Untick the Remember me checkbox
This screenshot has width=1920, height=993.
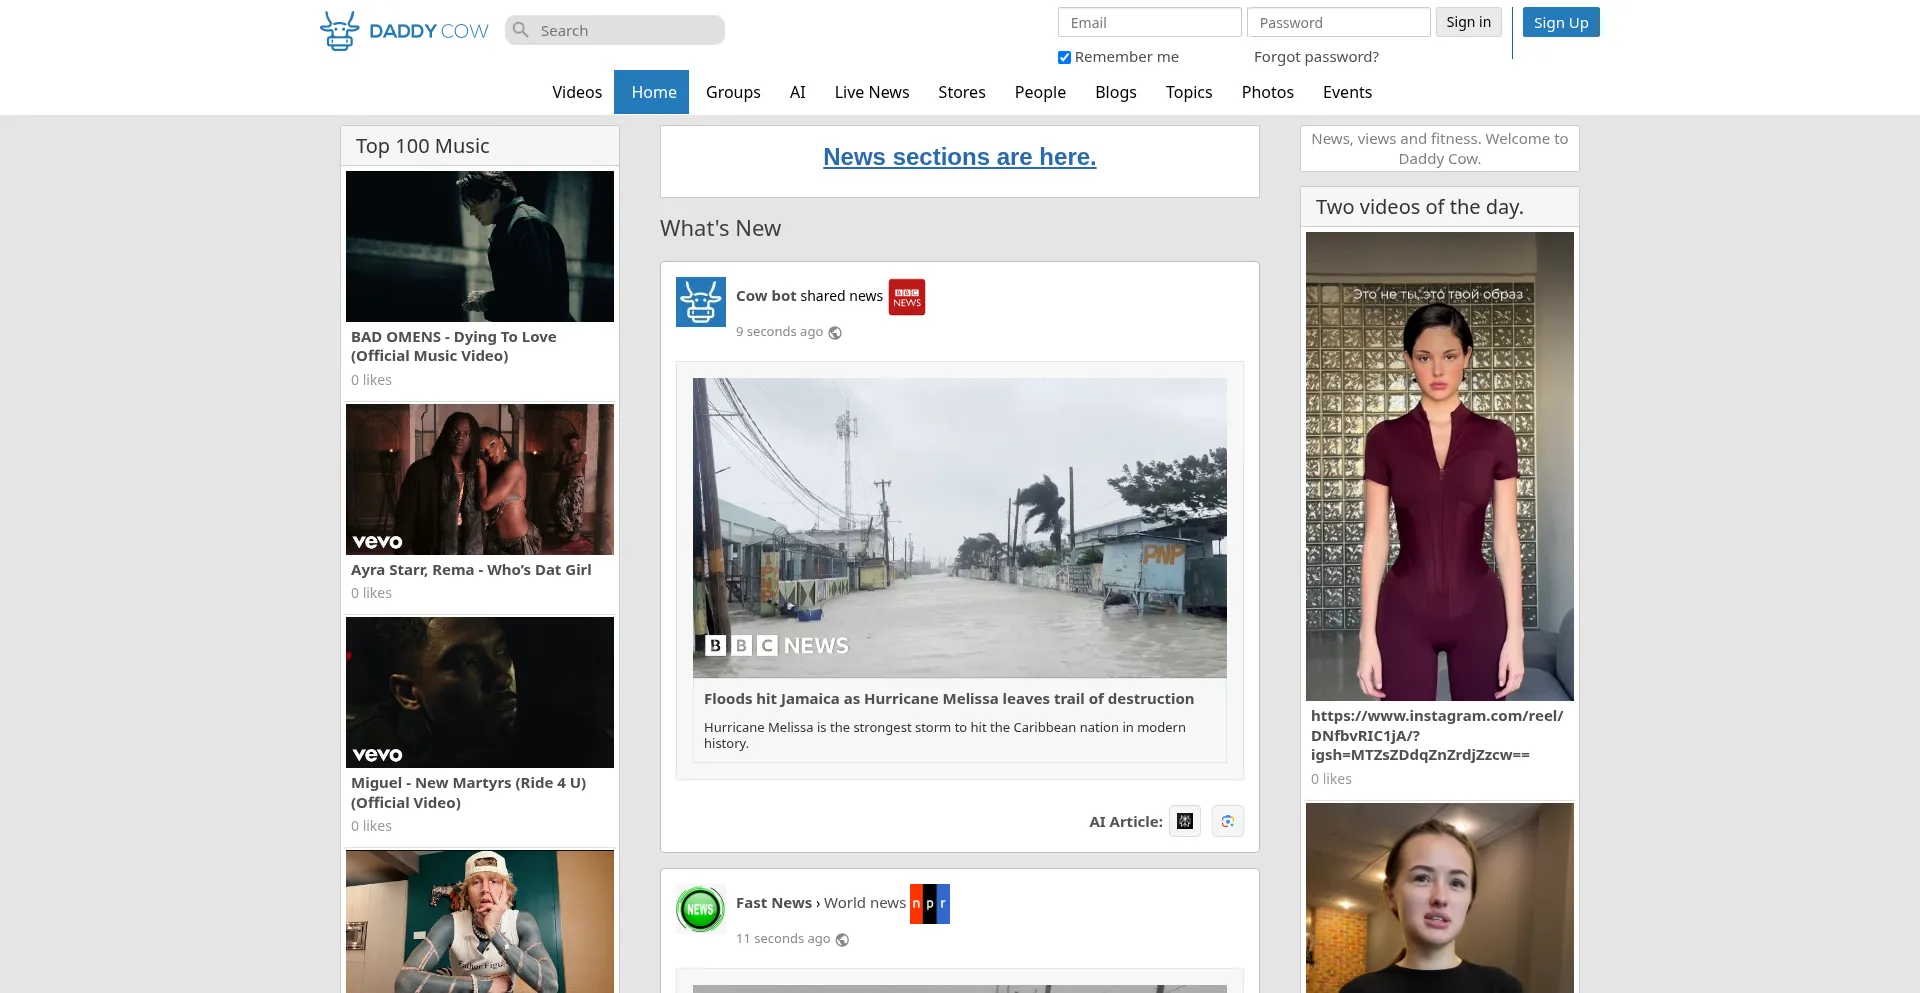coord(1064,58)
